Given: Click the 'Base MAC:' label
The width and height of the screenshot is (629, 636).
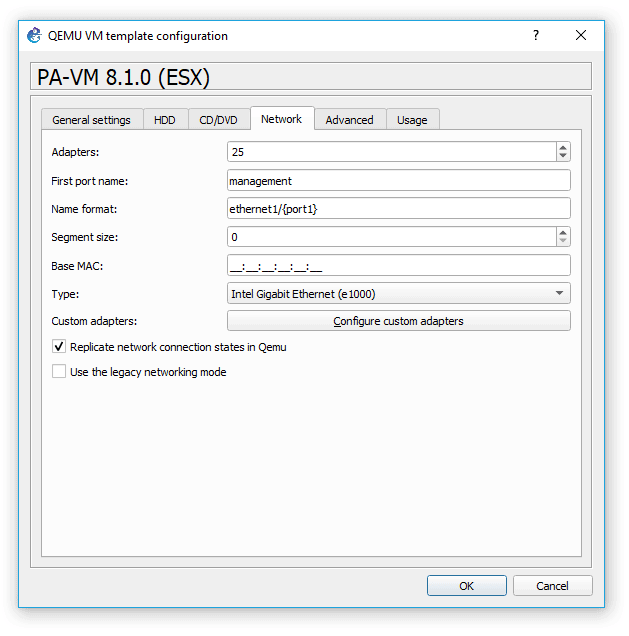Looking at the screenshot, I should coord(77,266).
